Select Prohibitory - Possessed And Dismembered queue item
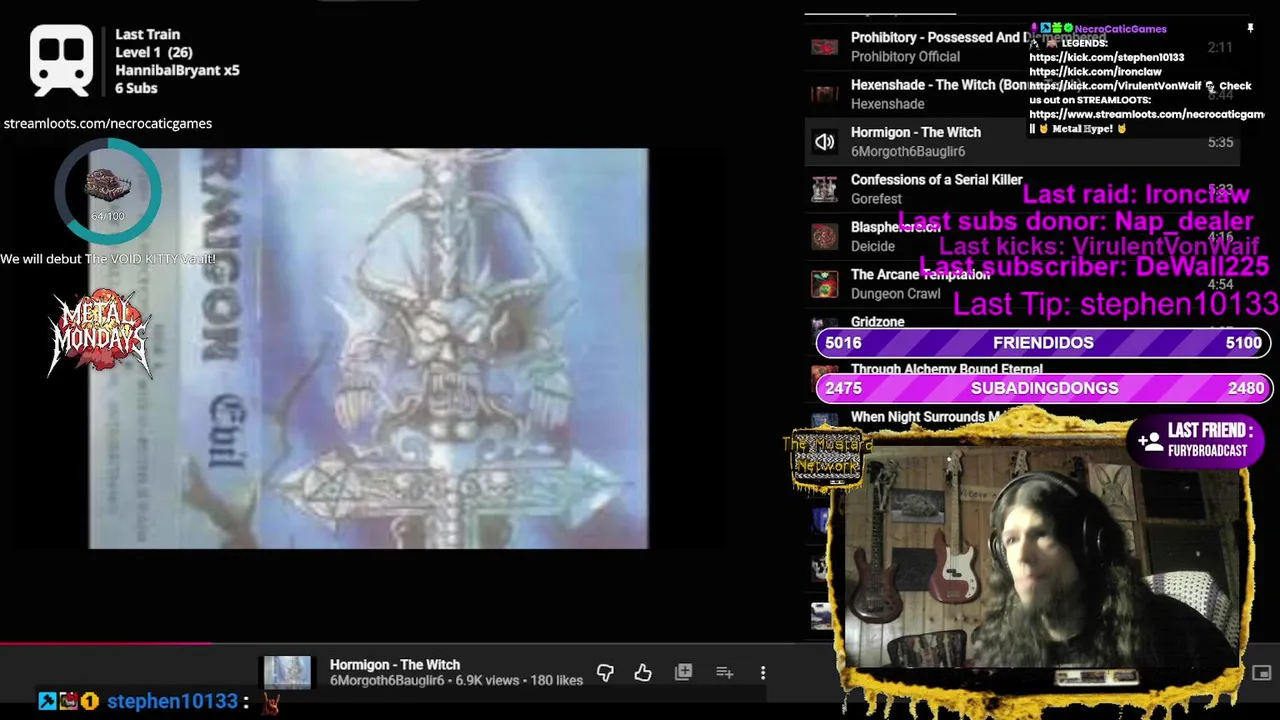Viewport: 1280px width, 720px height. (1022, 47)
